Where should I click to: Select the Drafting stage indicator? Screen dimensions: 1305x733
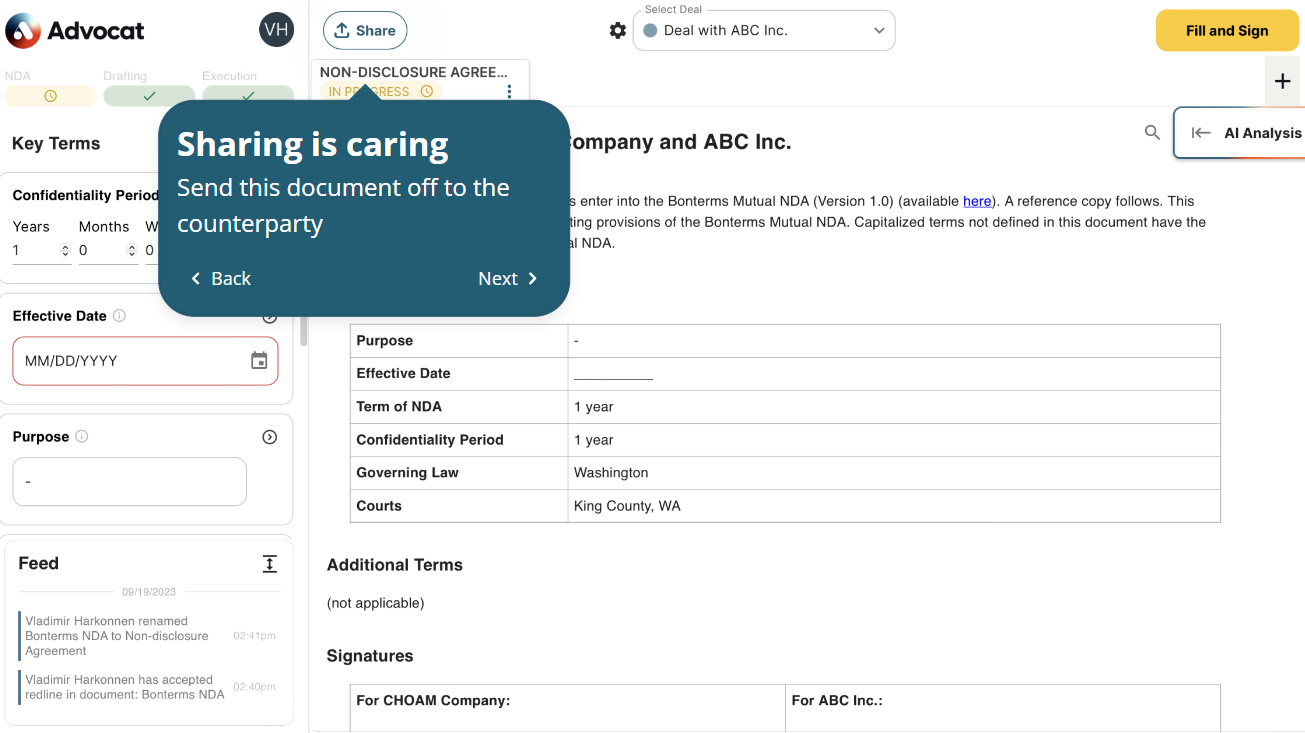[x=149, y=96]
